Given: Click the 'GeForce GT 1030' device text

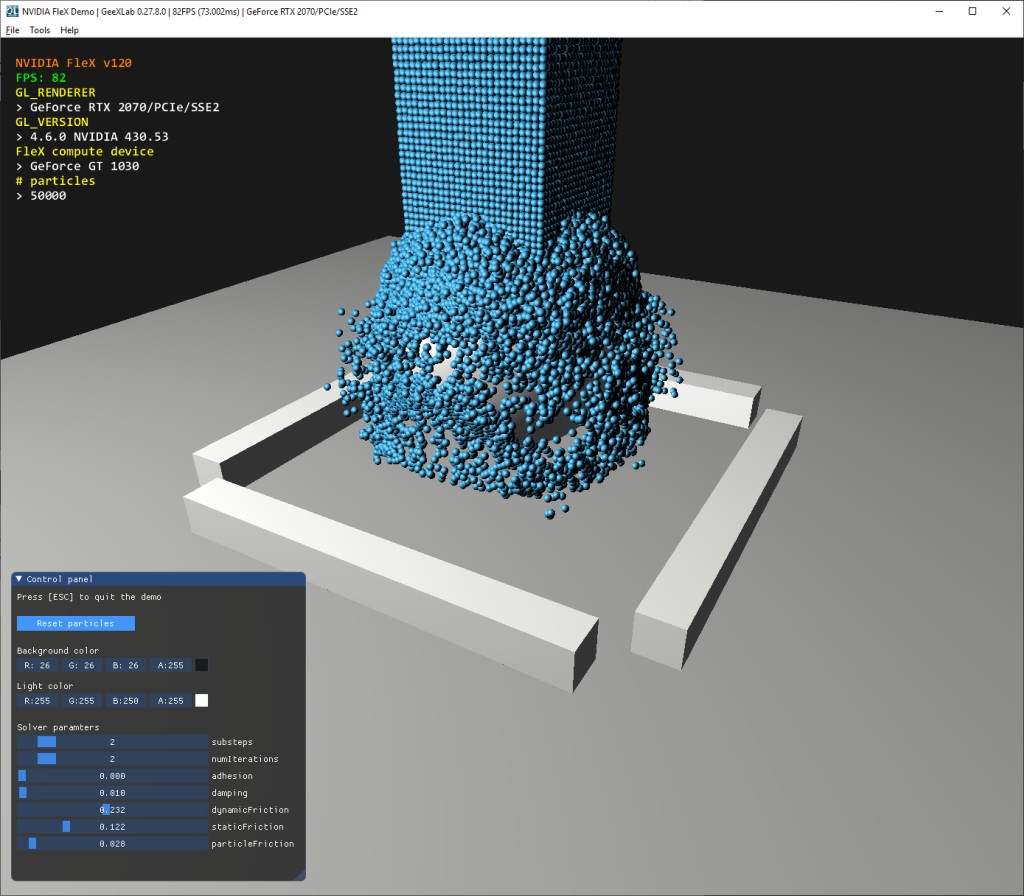Looking at the screenshot, I should coord(84,166).
